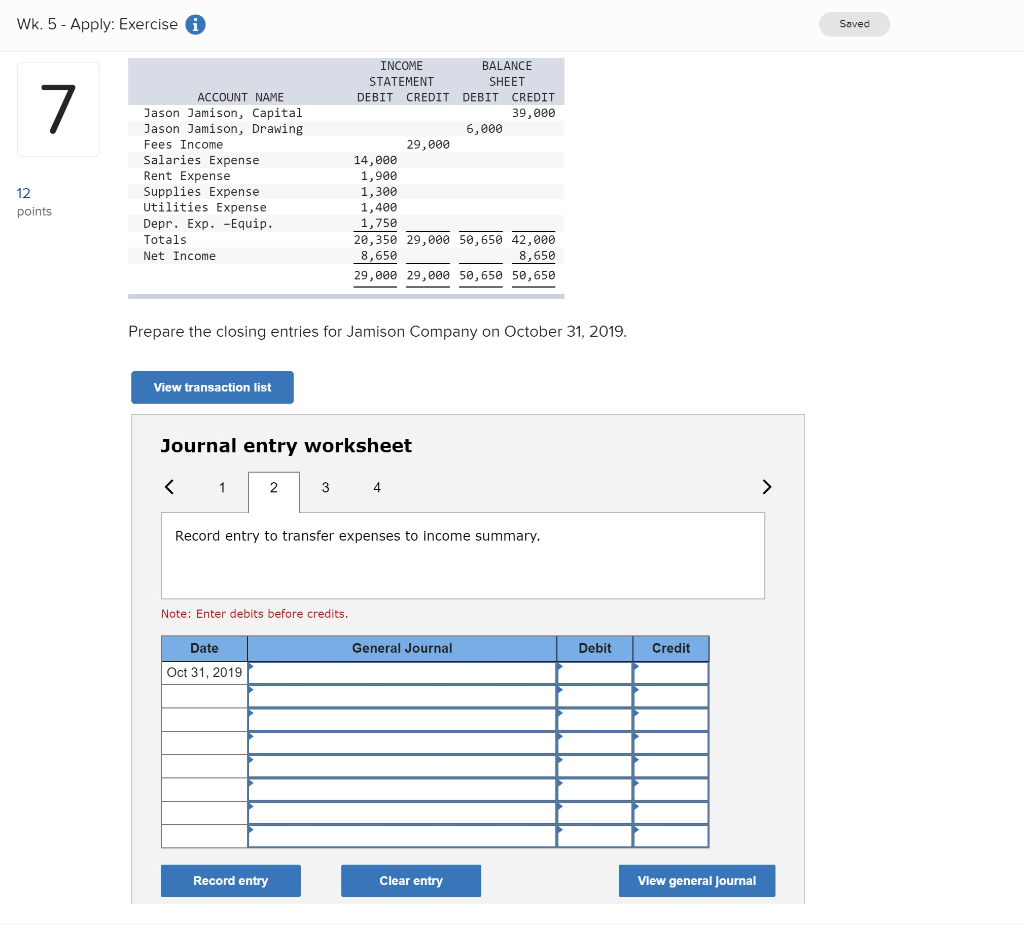Click the Record entry button

[230, 880]
